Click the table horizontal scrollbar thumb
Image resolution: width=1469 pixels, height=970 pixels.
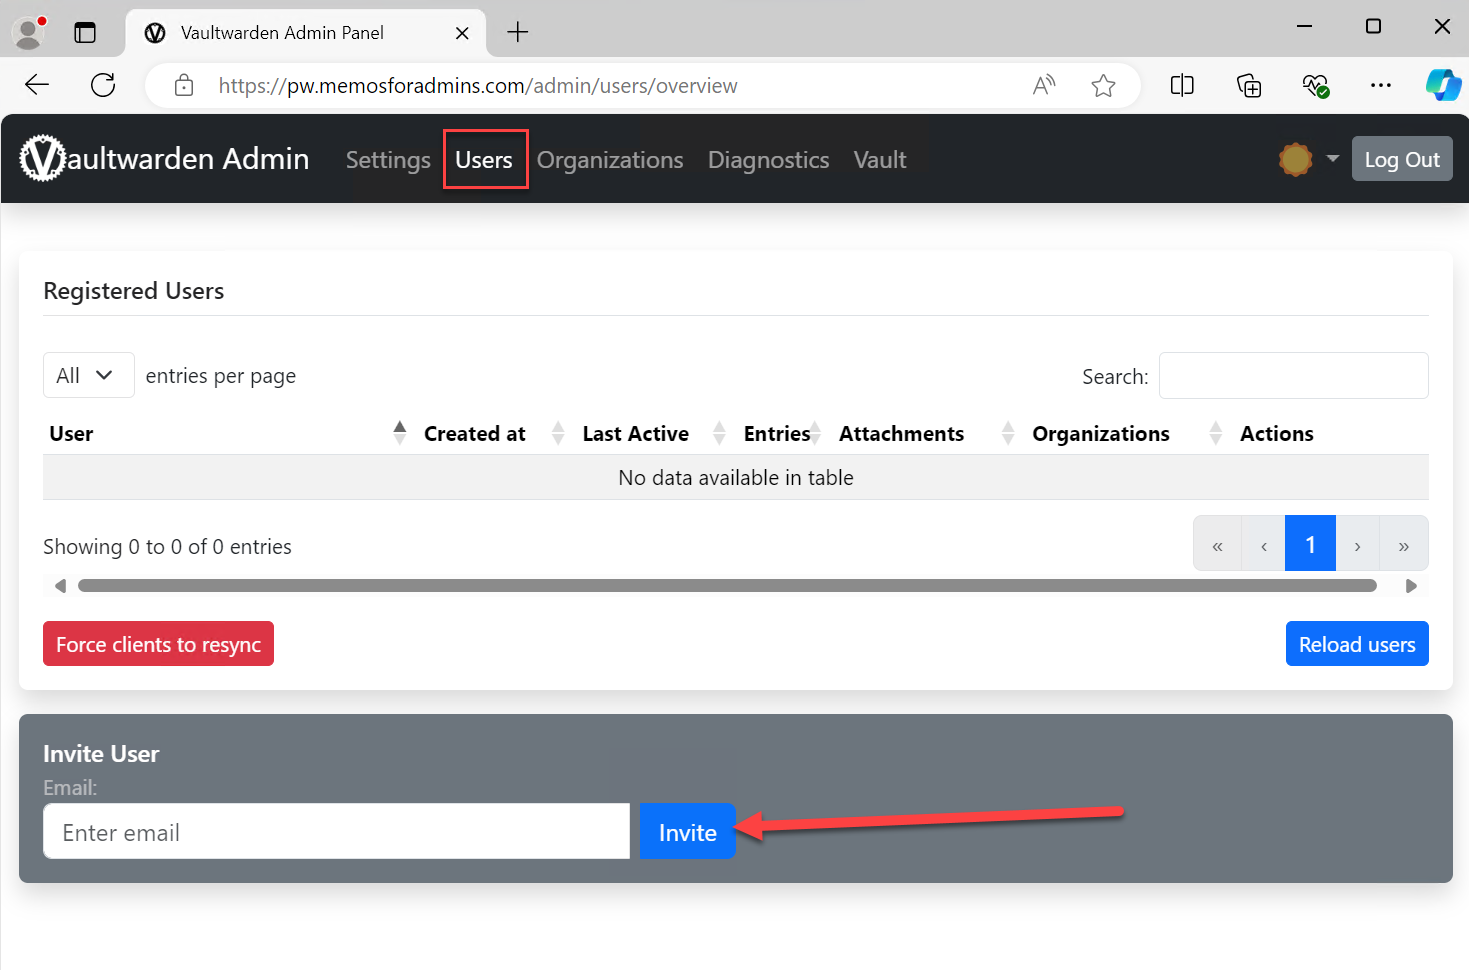tap(727, 586)
